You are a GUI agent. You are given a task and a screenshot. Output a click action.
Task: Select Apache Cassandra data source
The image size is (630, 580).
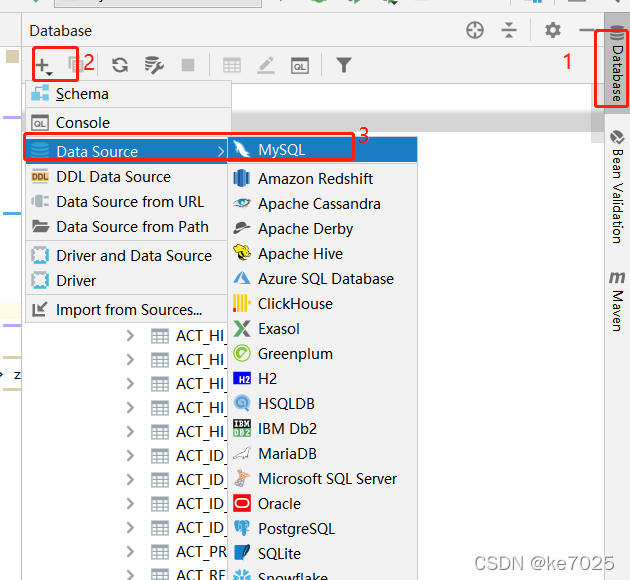[x=323, y=204]
